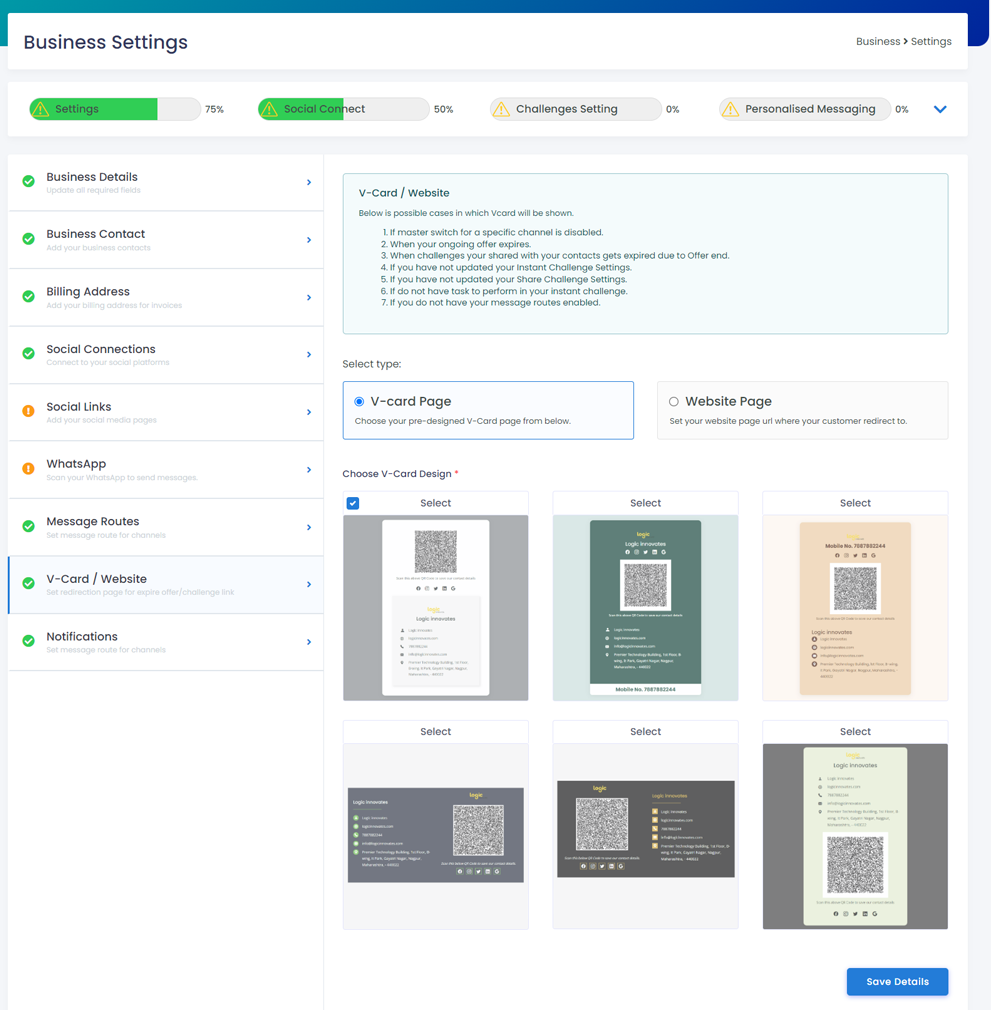Click the peach V-Card design thumbnail
The image size is (991, 1010).
pyautogui.click(x=855, y=607)
